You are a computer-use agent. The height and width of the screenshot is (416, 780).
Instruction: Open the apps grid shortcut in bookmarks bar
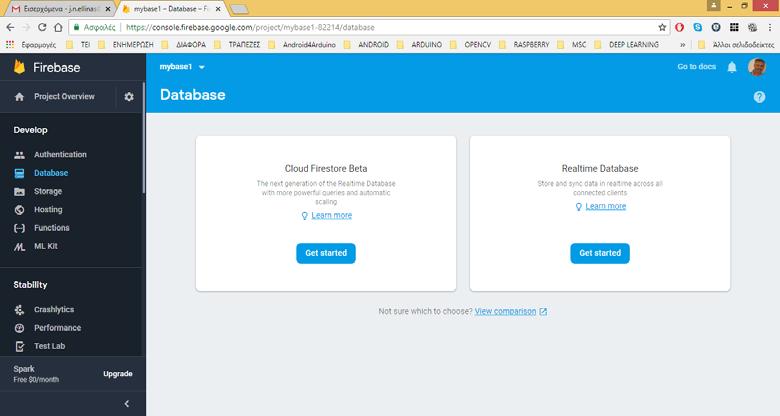pos(9,44)
